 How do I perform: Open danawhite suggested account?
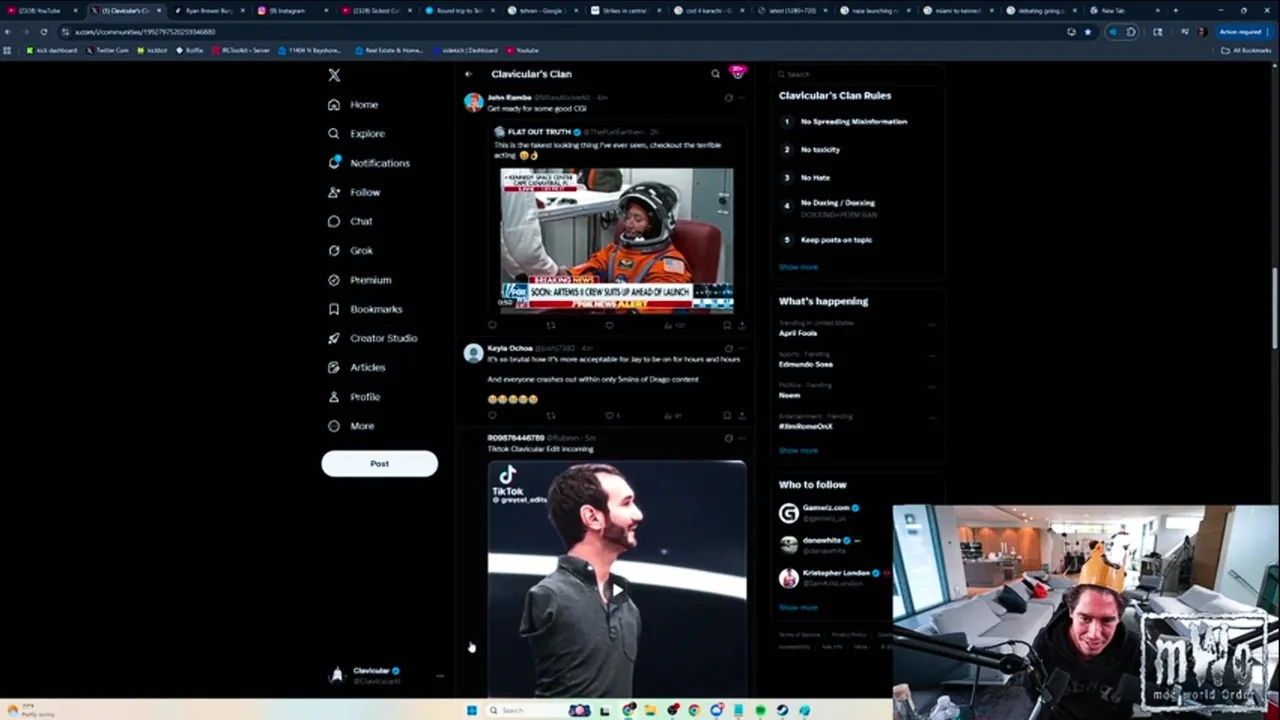click(x=821, y=545)
